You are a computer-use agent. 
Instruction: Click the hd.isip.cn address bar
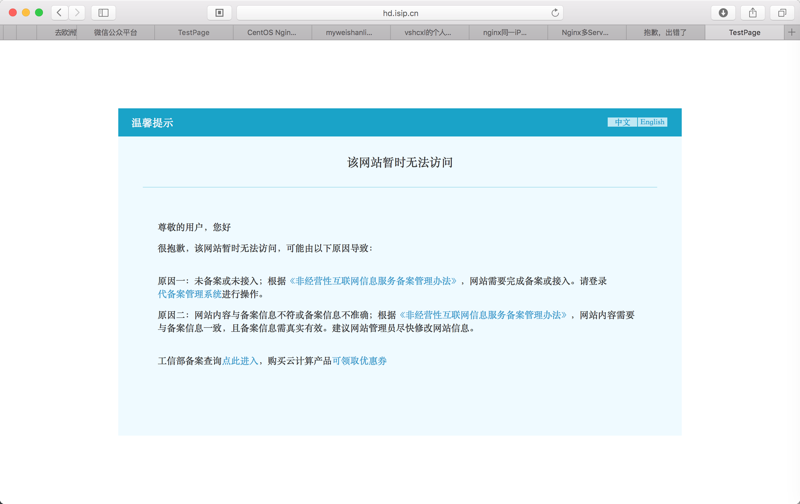coord(400,13)
